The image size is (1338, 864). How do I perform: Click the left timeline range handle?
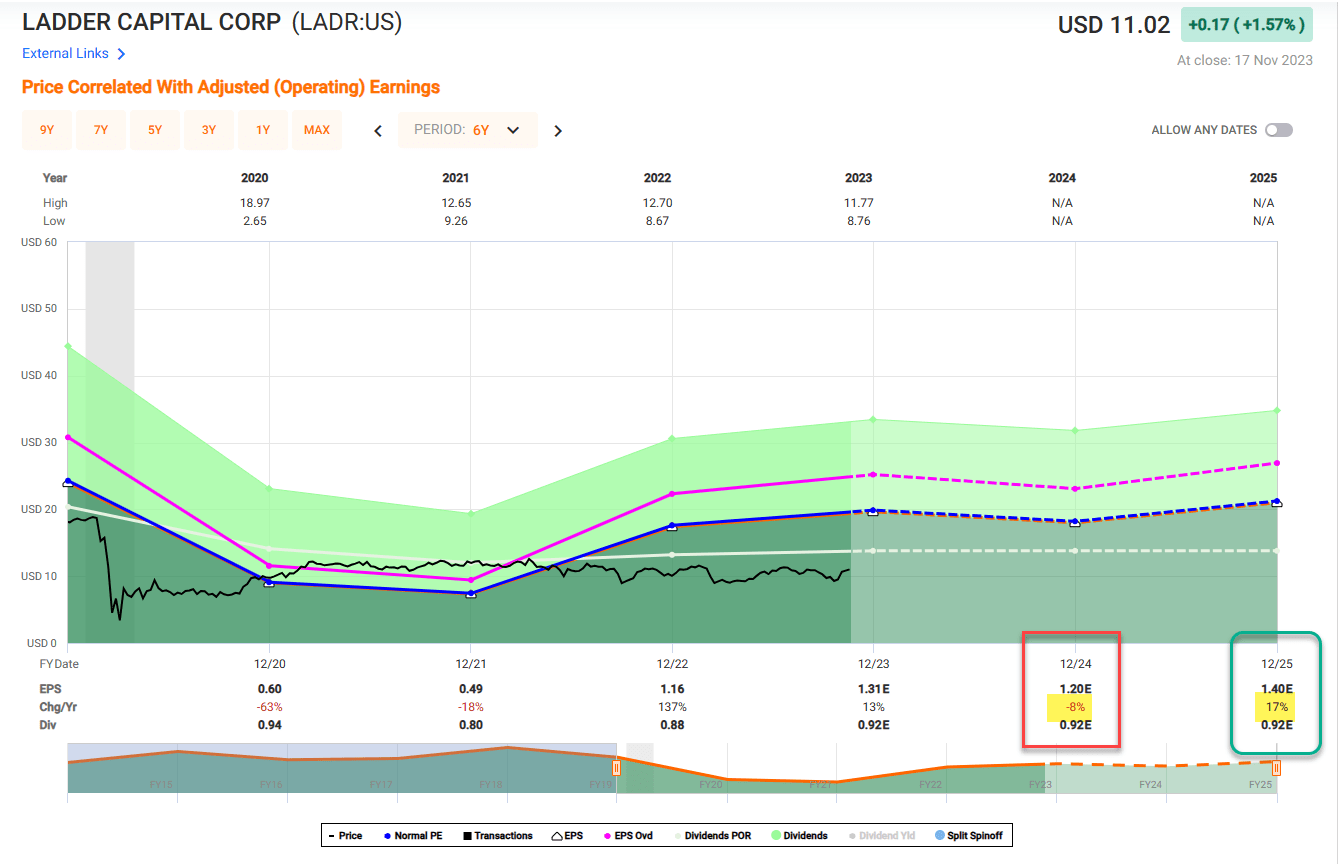pos(616,768)
